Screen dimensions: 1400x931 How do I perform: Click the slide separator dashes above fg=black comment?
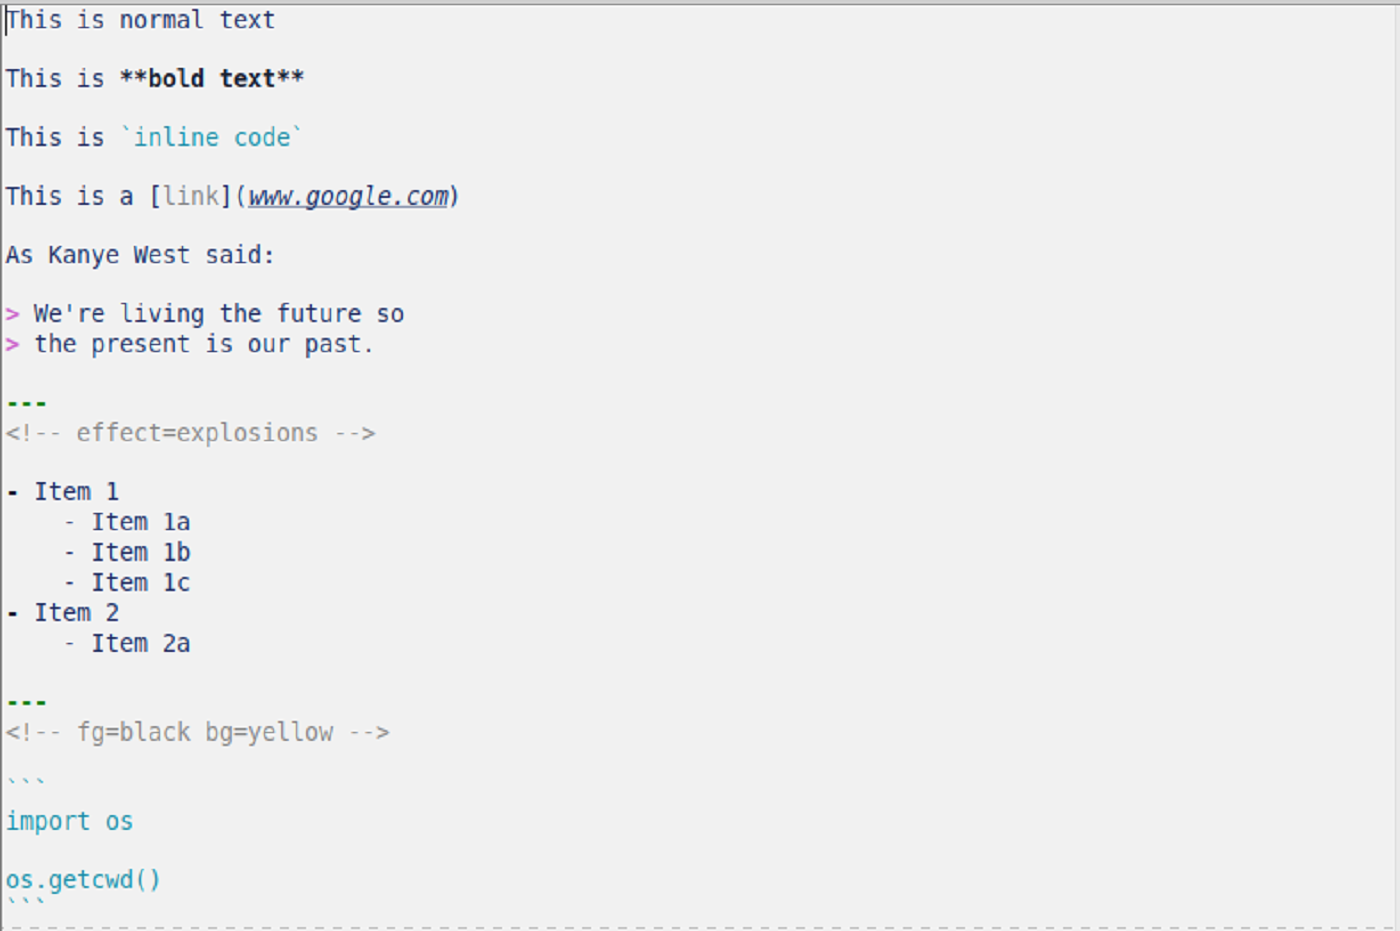(26, 703)
